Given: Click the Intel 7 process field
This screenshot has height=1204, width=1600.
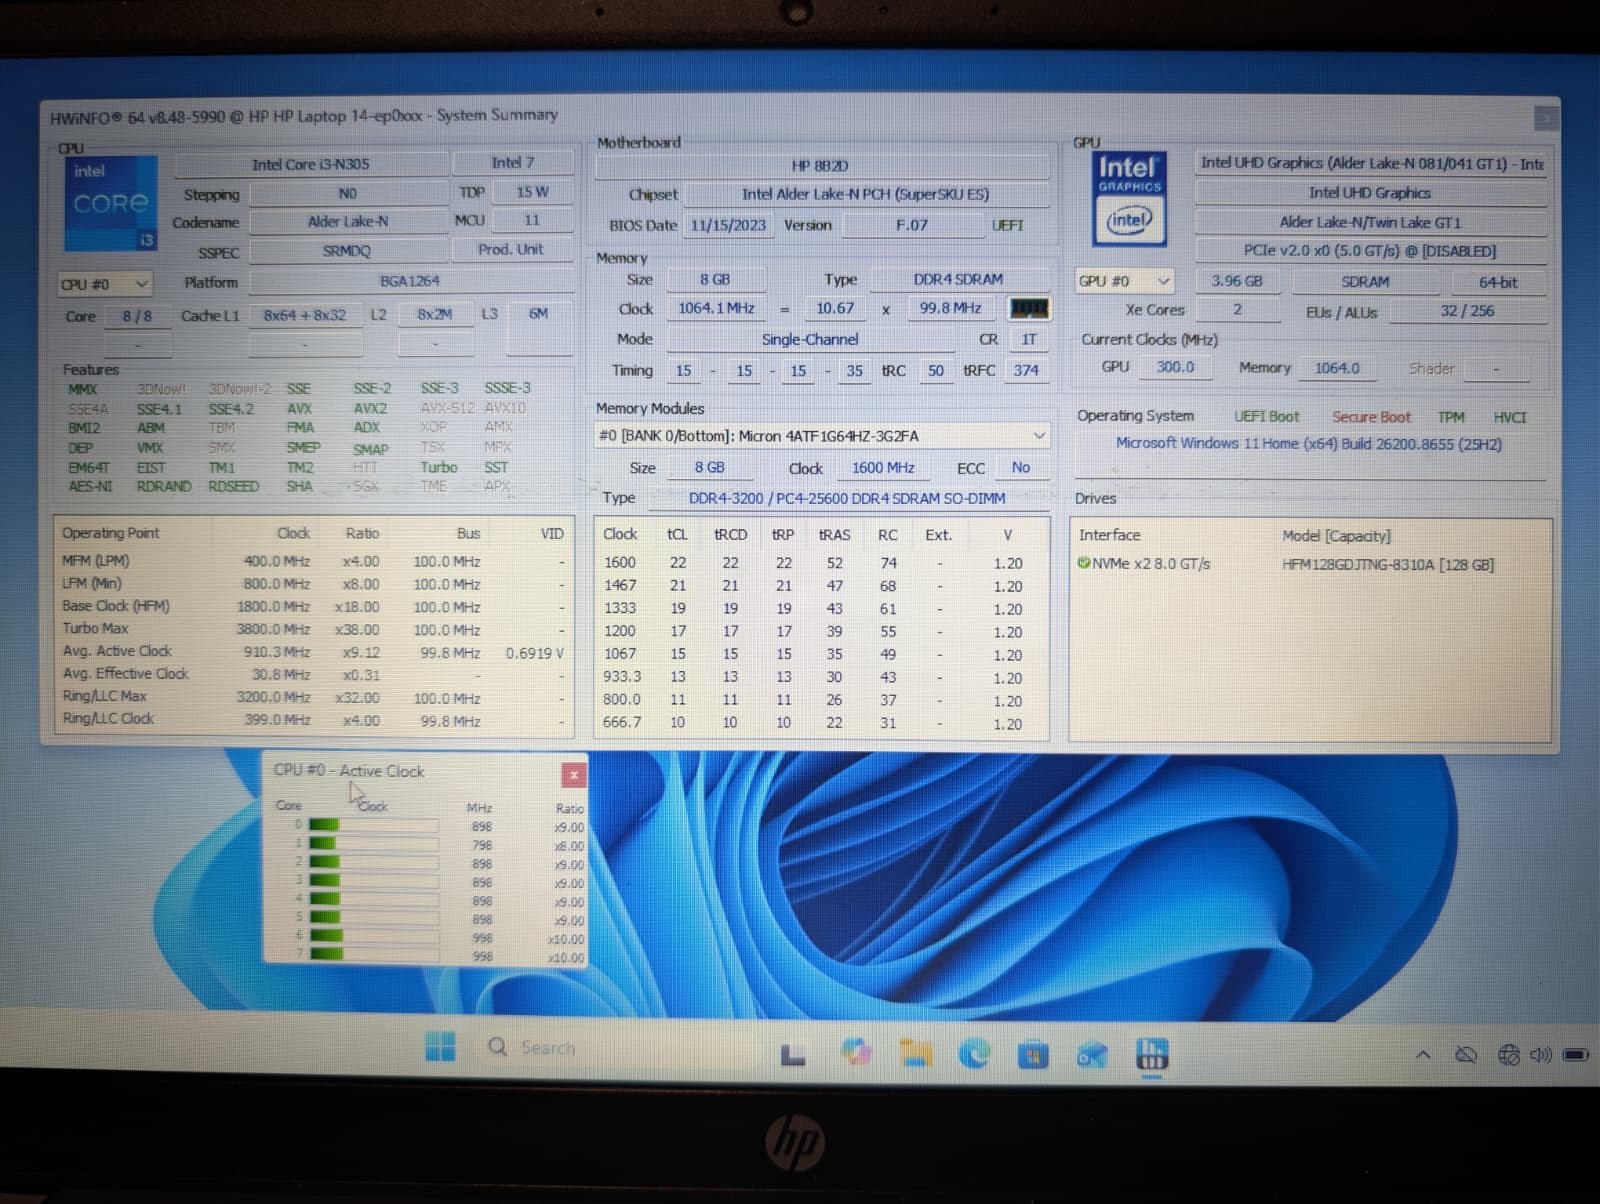Looking at the screenshot, I should point(513,163).
